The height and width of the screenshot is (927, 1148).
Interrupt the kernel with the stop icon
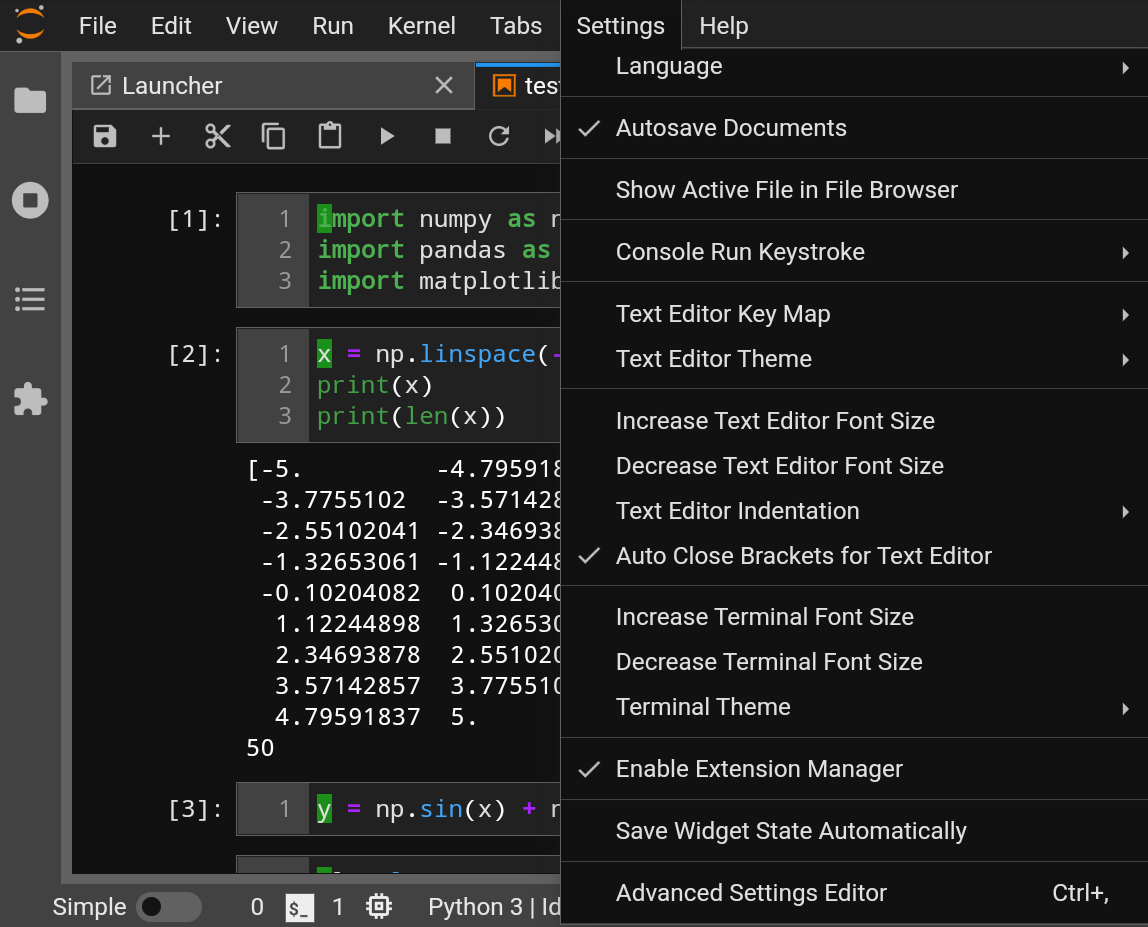point(442,136)
